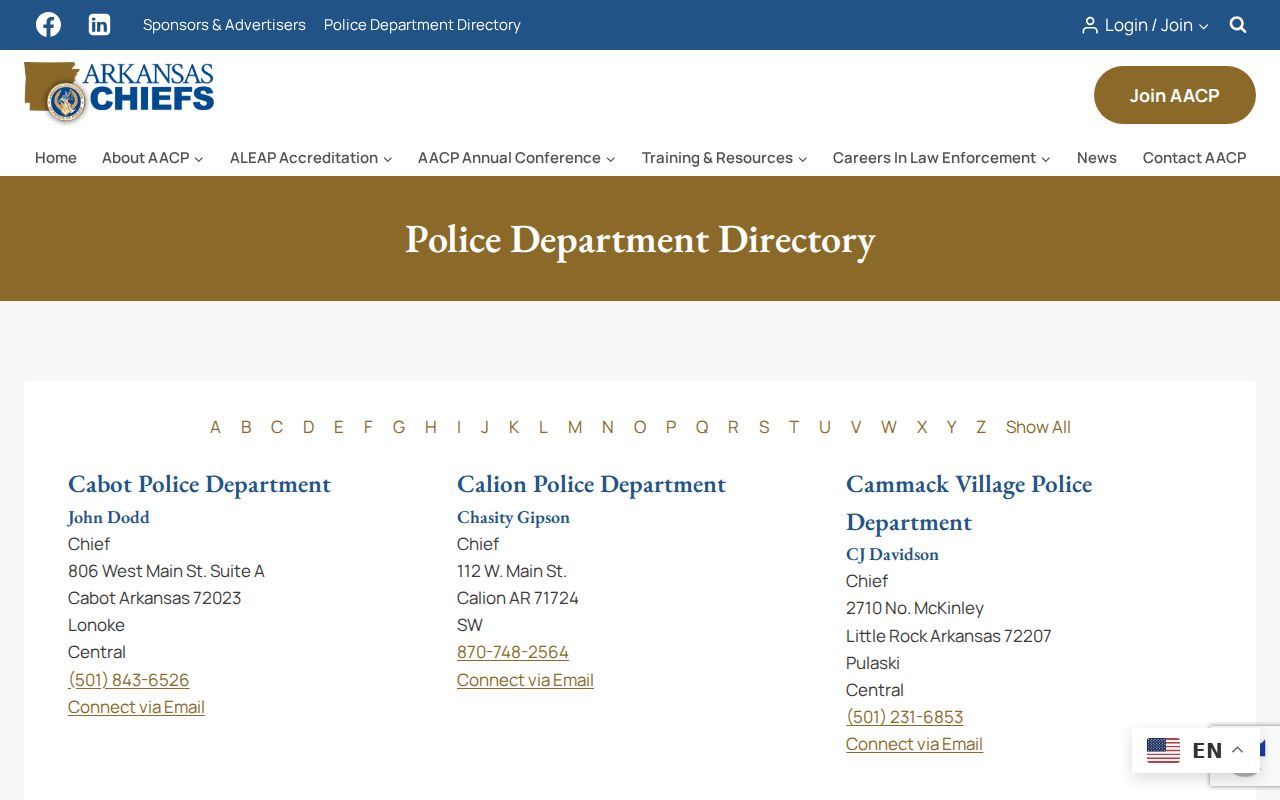
Task: Open the Contact AACP menu item
Action: 1195,158
